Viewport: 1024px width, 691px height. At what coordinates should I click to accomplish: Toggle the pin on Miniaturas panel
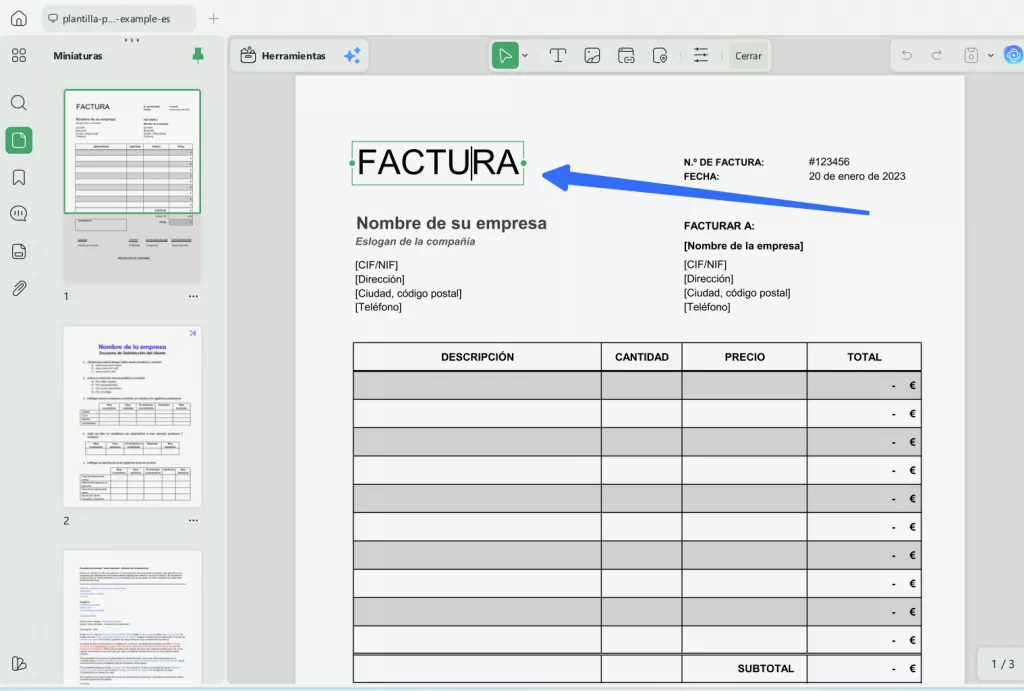click(198, 56)
